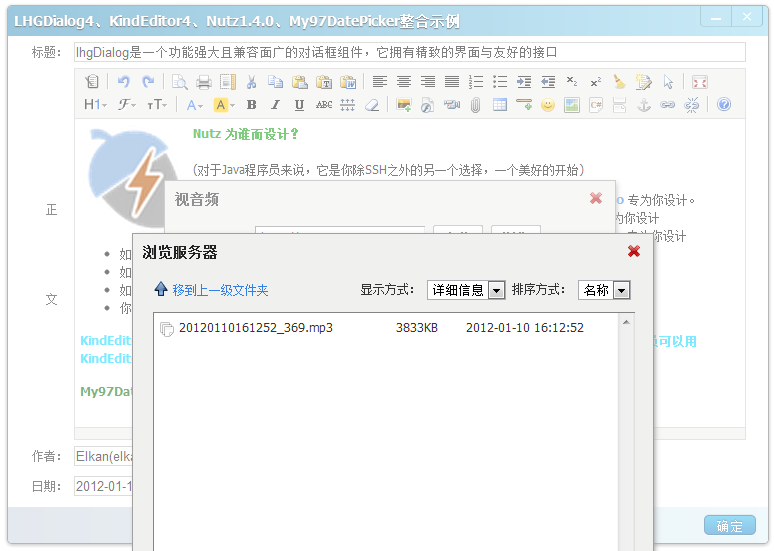Viewport: 774px width, 551px height.
Task: Insert a horizontal rule
Action: (524, 104)
